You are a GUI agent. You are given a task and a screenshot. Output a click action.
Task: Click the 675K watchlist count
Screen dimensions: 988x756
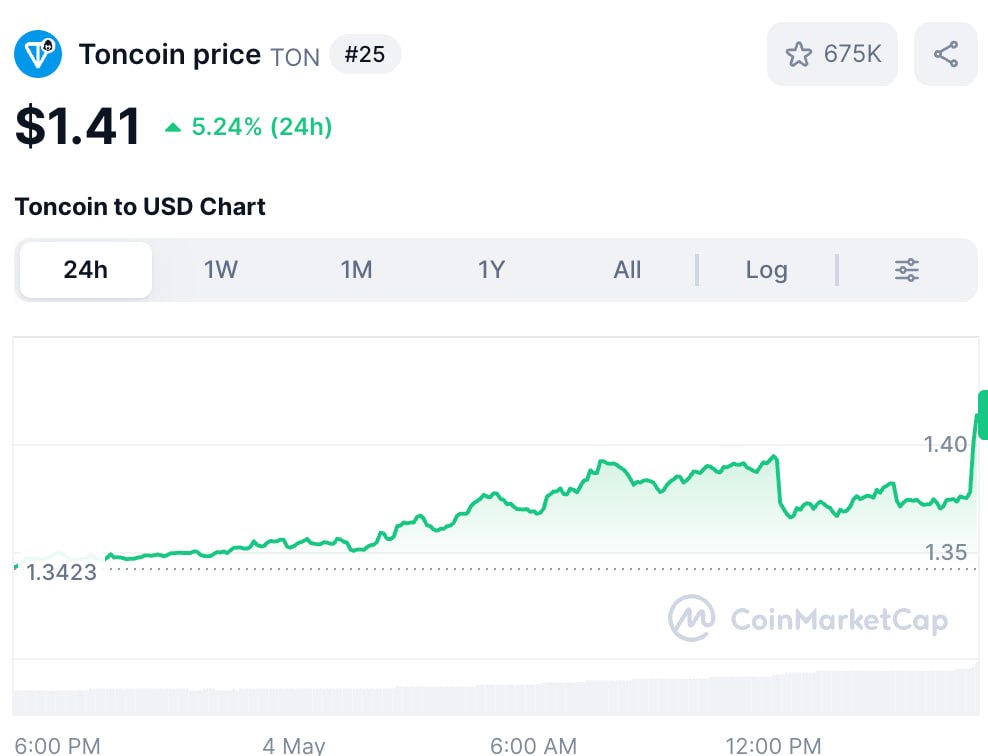(x=853, y=54)
